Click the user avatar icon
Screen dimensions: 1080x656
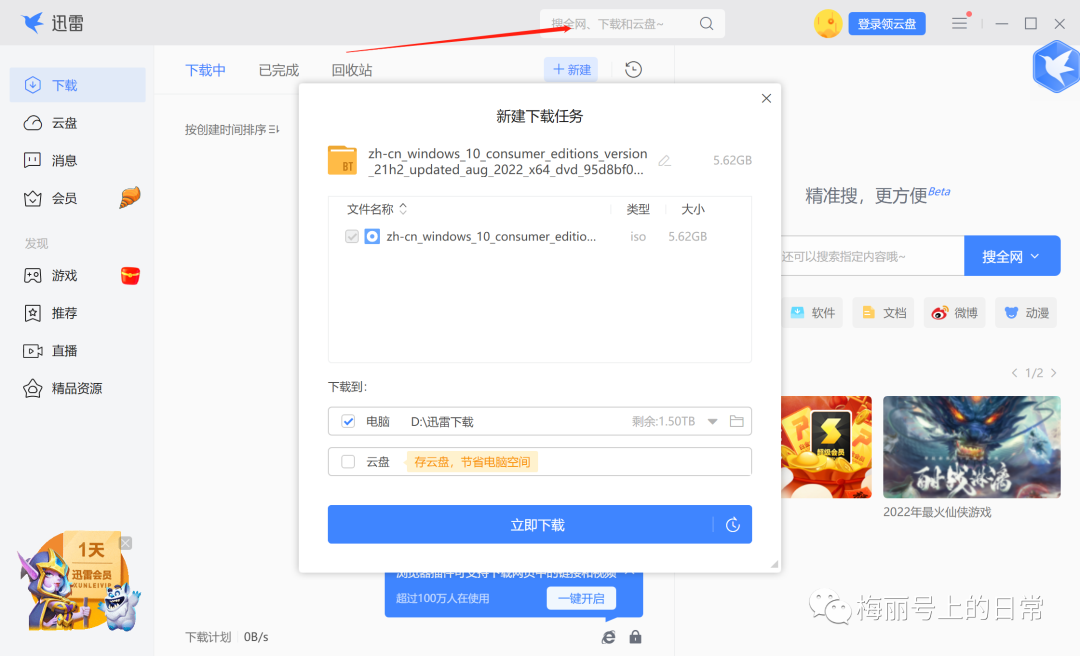click(828, 23)
